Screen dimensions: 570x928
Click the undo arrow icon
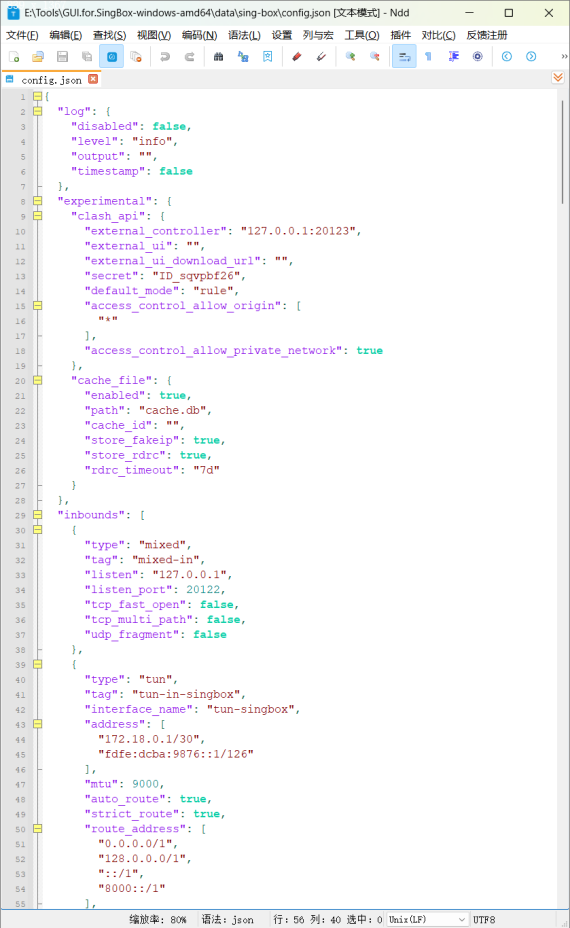pyautogui.click(x=165, y=57)
